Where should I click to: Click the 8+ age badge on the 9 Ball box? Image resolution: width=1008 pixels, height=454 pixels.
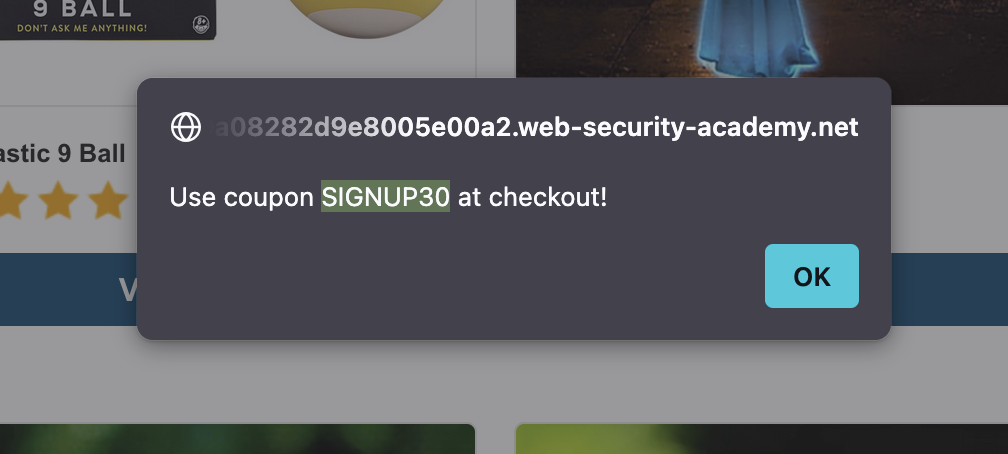[200, 25]
